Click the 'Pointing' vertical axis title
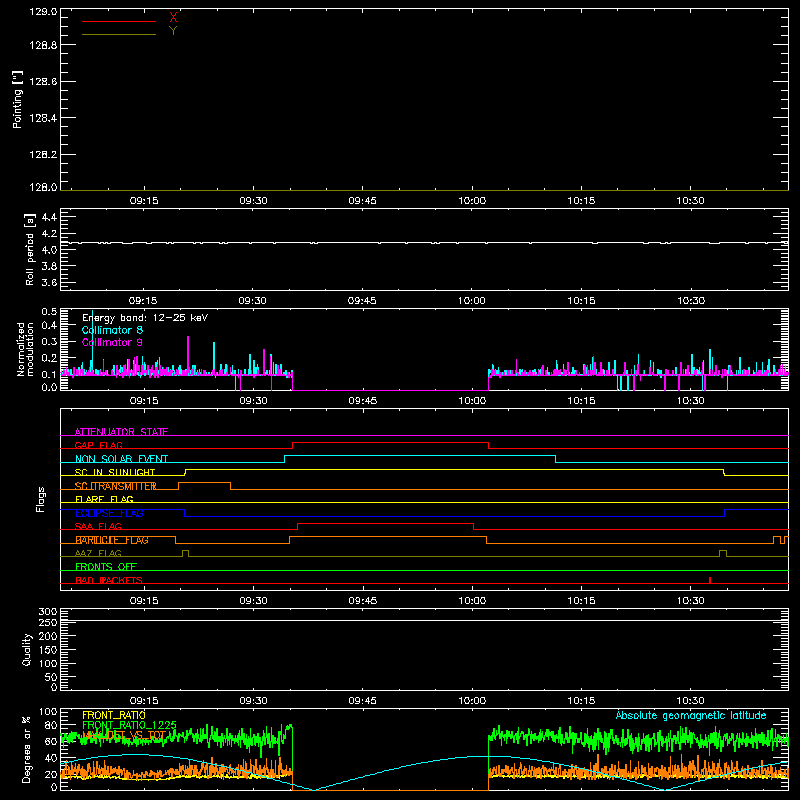 [x=17, y=99]
